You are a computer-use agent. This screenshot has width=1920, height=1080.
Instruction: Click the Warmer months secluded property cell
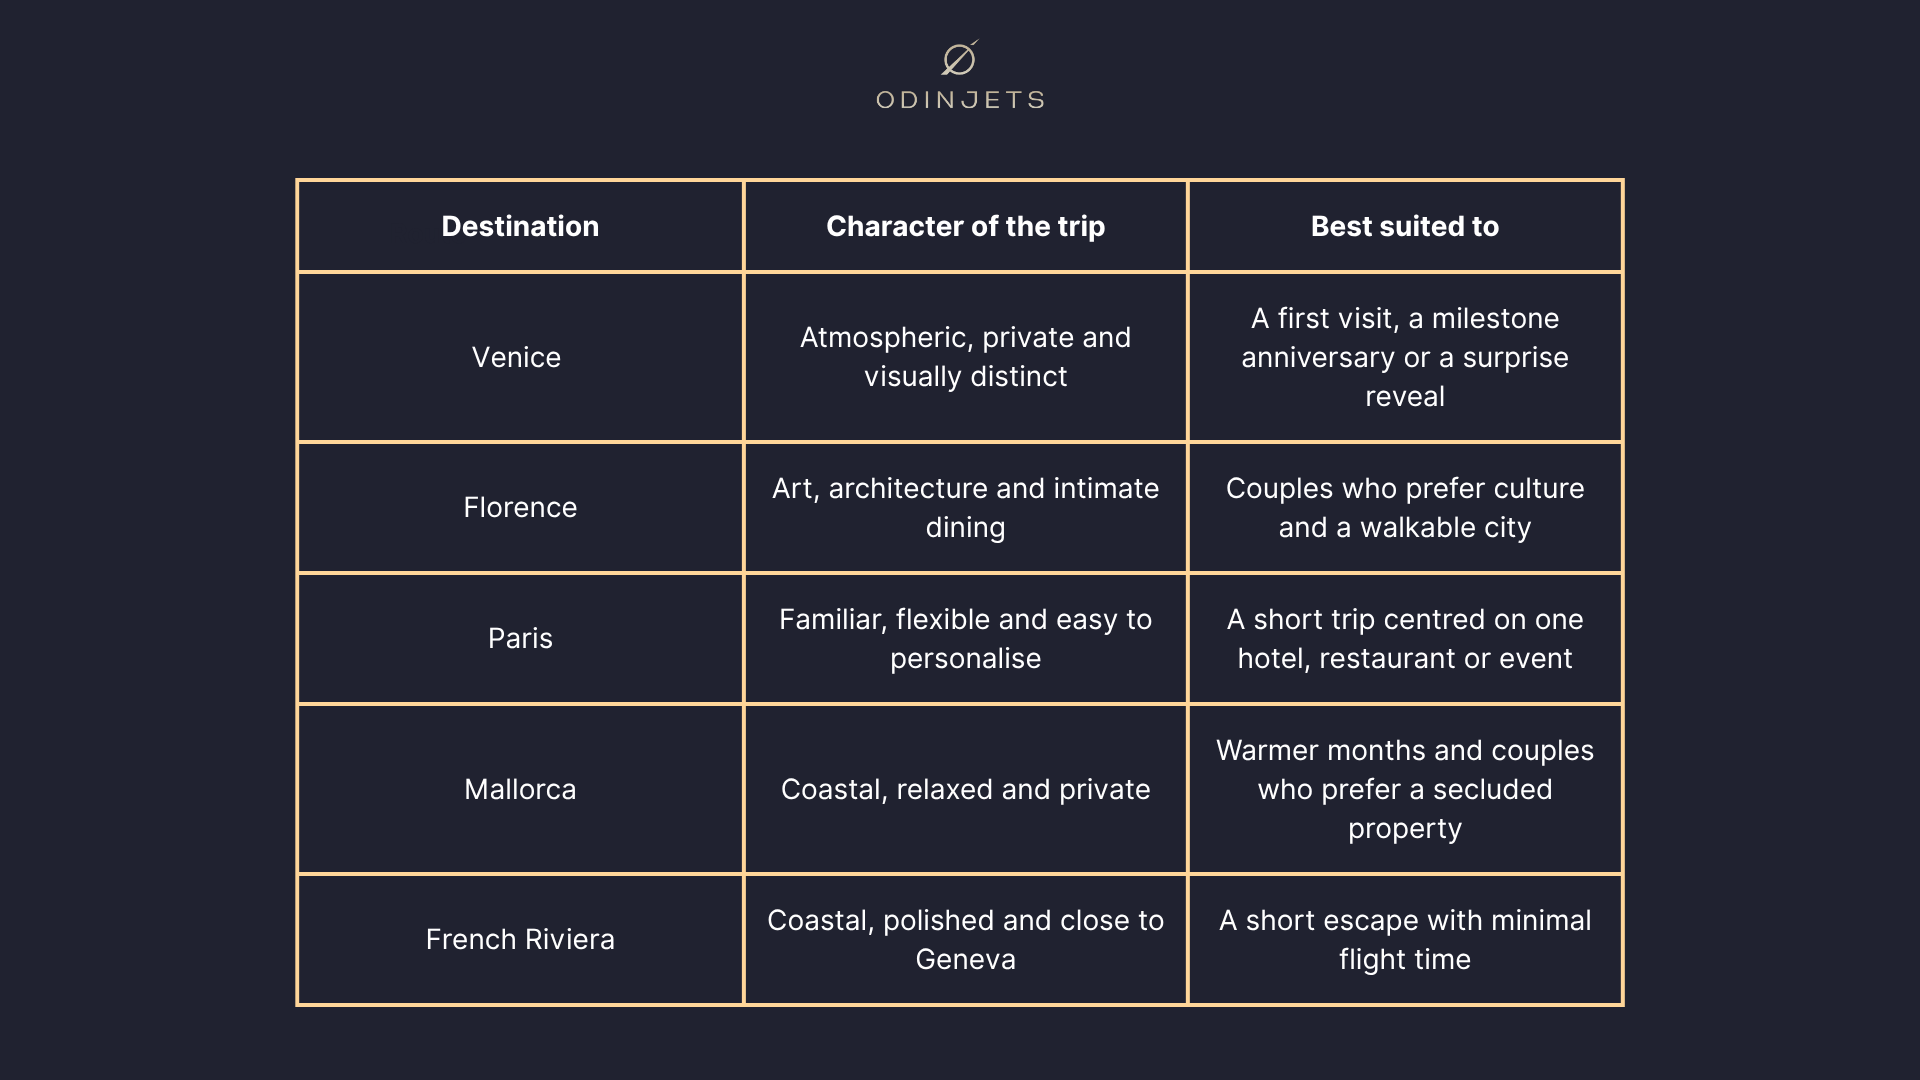click(1405, 789)
